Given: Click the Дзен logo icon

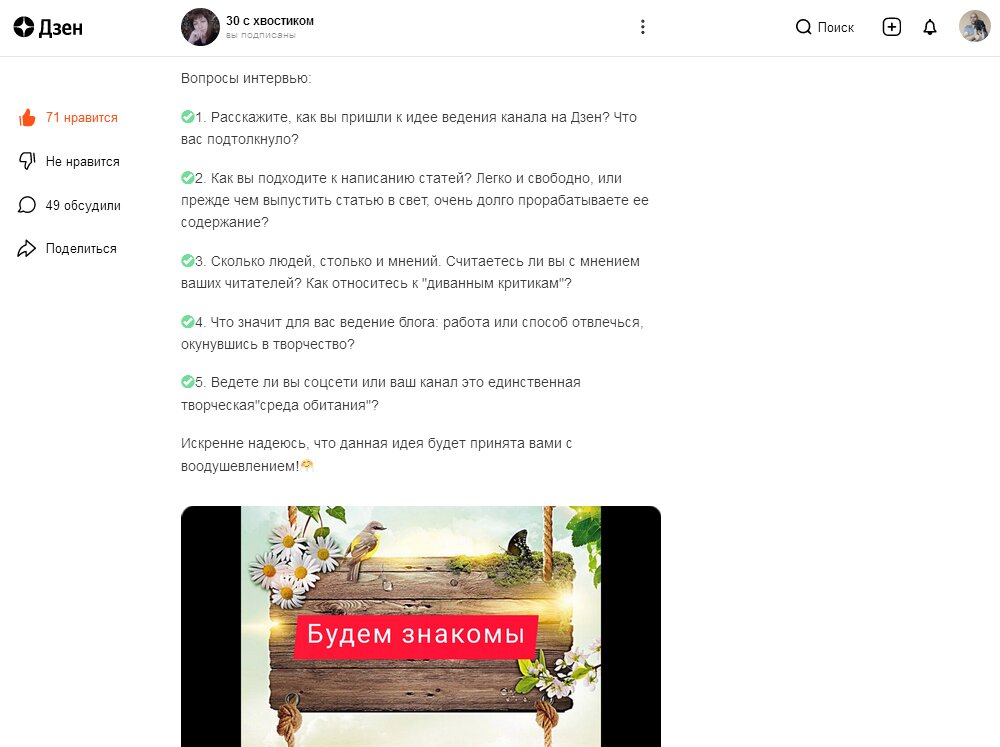Looking at the screenshot, I should pos(24,27).
